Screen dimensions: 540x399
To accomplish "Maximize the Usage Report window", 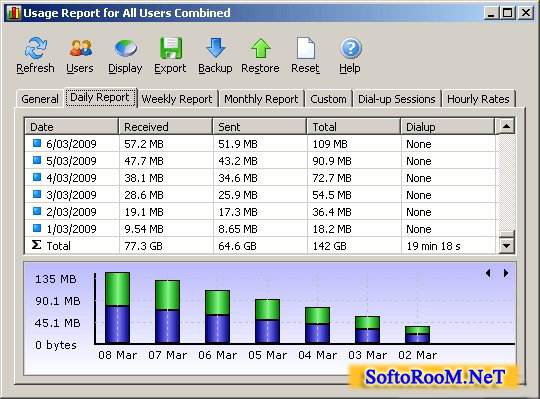I will coord(508,13).
